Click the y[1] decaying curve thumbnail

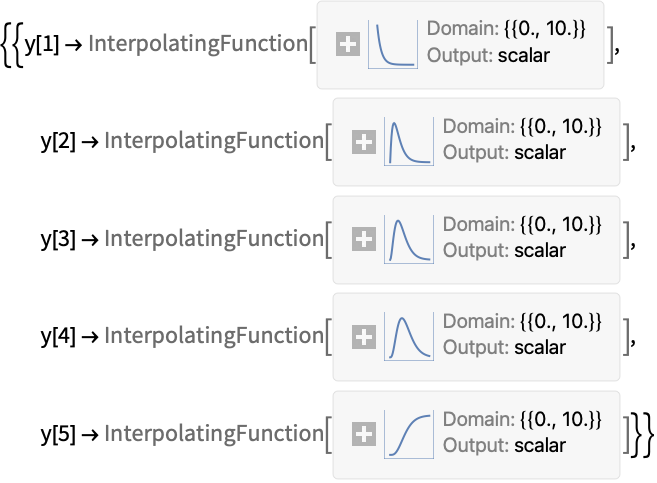[x=393, y=44]
